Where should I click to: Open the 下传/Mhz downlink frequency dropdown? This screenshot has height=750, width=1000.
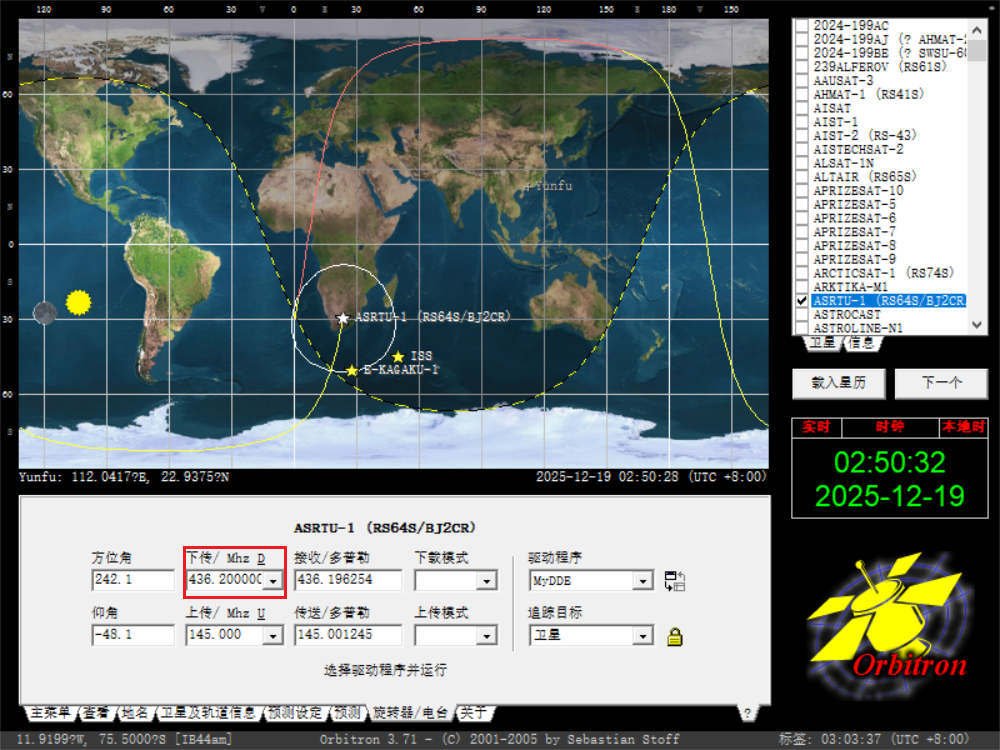[272, 581]
